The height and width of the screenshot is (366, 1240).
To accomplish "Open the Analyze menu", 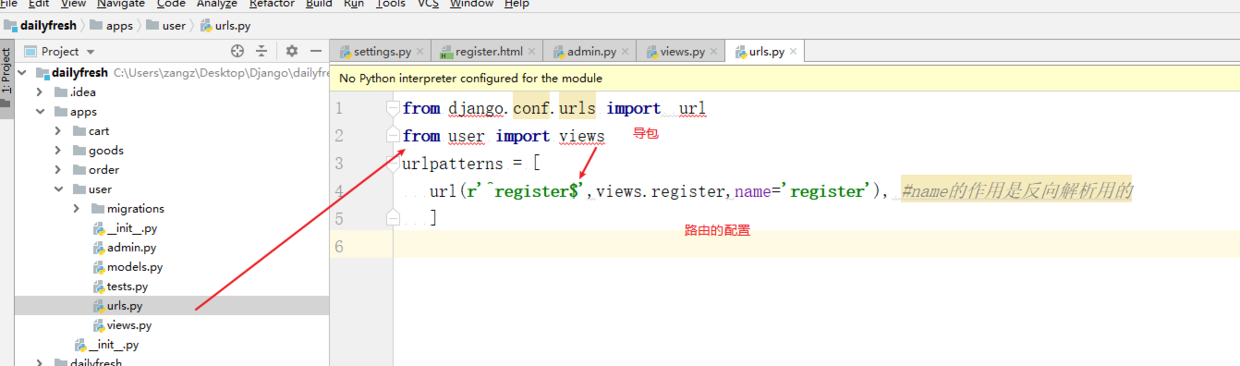I will click(217, 4).
